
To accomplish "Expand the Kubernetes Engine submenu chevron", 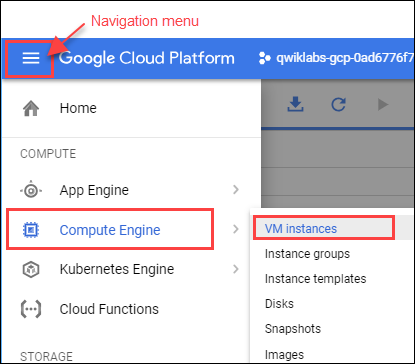I will coord(236,269).
